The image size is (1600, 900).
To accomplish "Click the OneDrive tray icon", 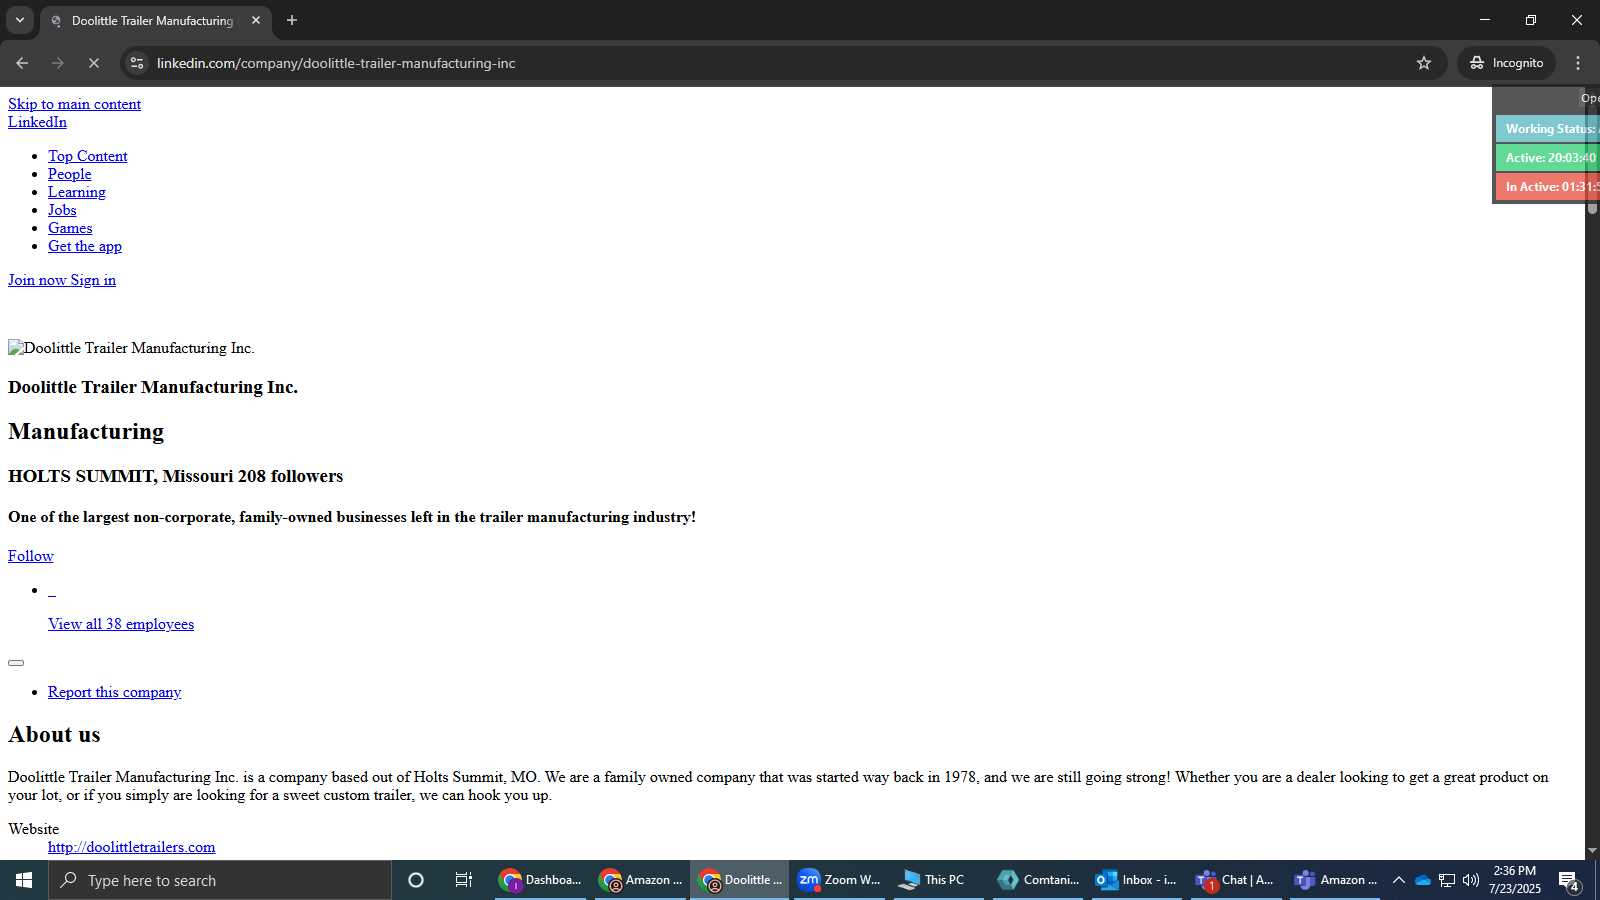I will click(x=1422, y=880).
